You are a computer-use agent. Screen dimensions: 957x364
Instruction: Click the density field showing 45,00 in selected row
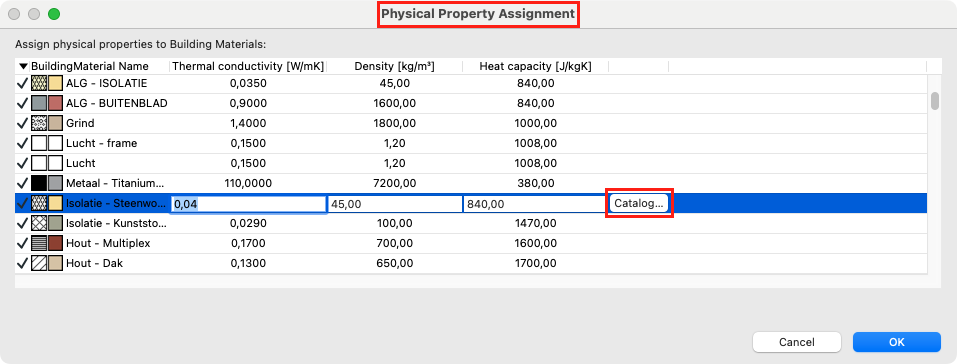[395, 204]
